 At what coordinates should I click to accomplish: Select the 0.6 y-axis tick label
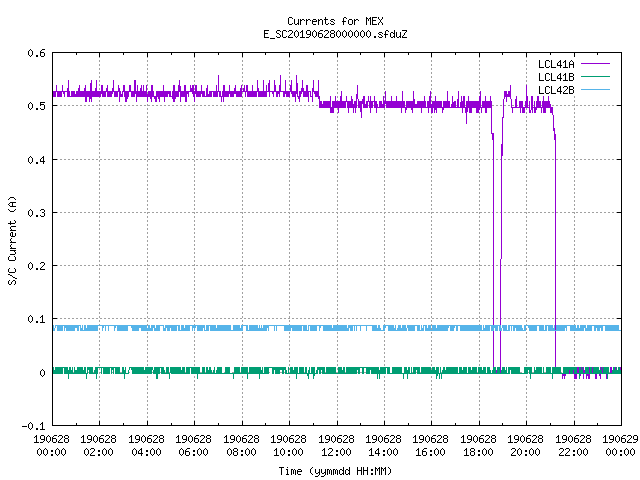pos(36,53)
